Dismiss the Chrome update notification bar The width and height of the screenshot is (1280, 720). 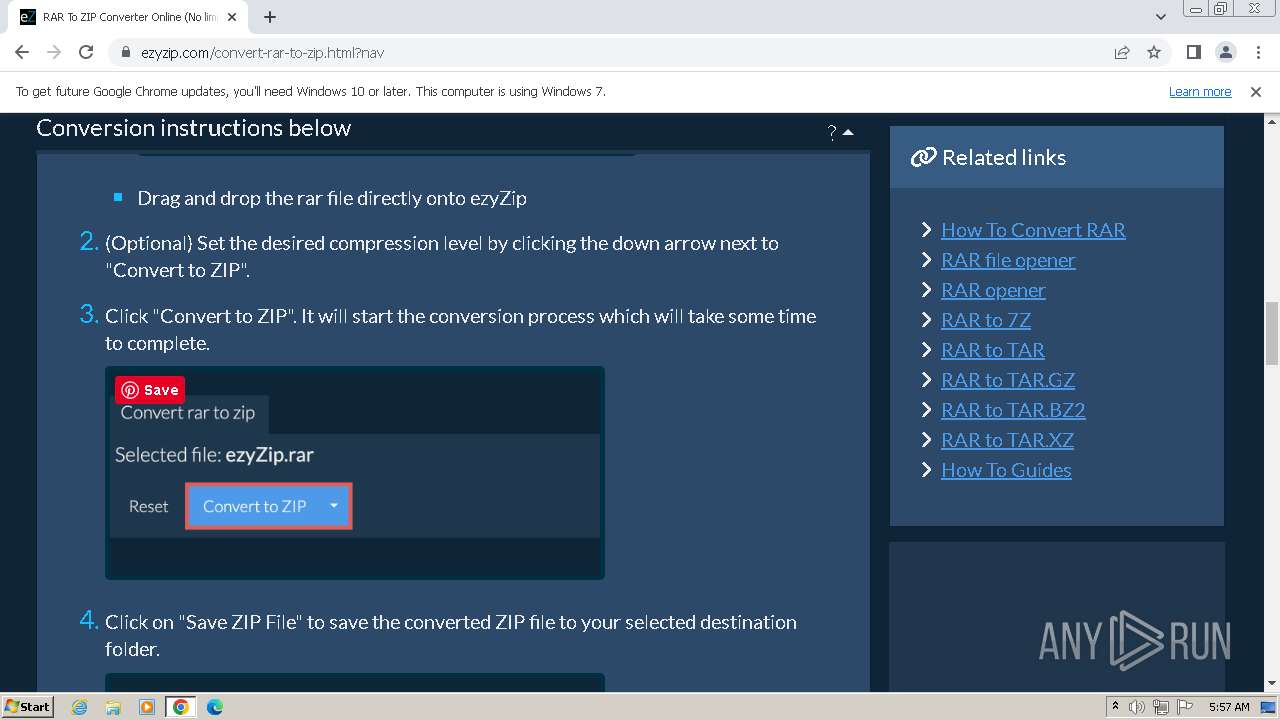1256,91
